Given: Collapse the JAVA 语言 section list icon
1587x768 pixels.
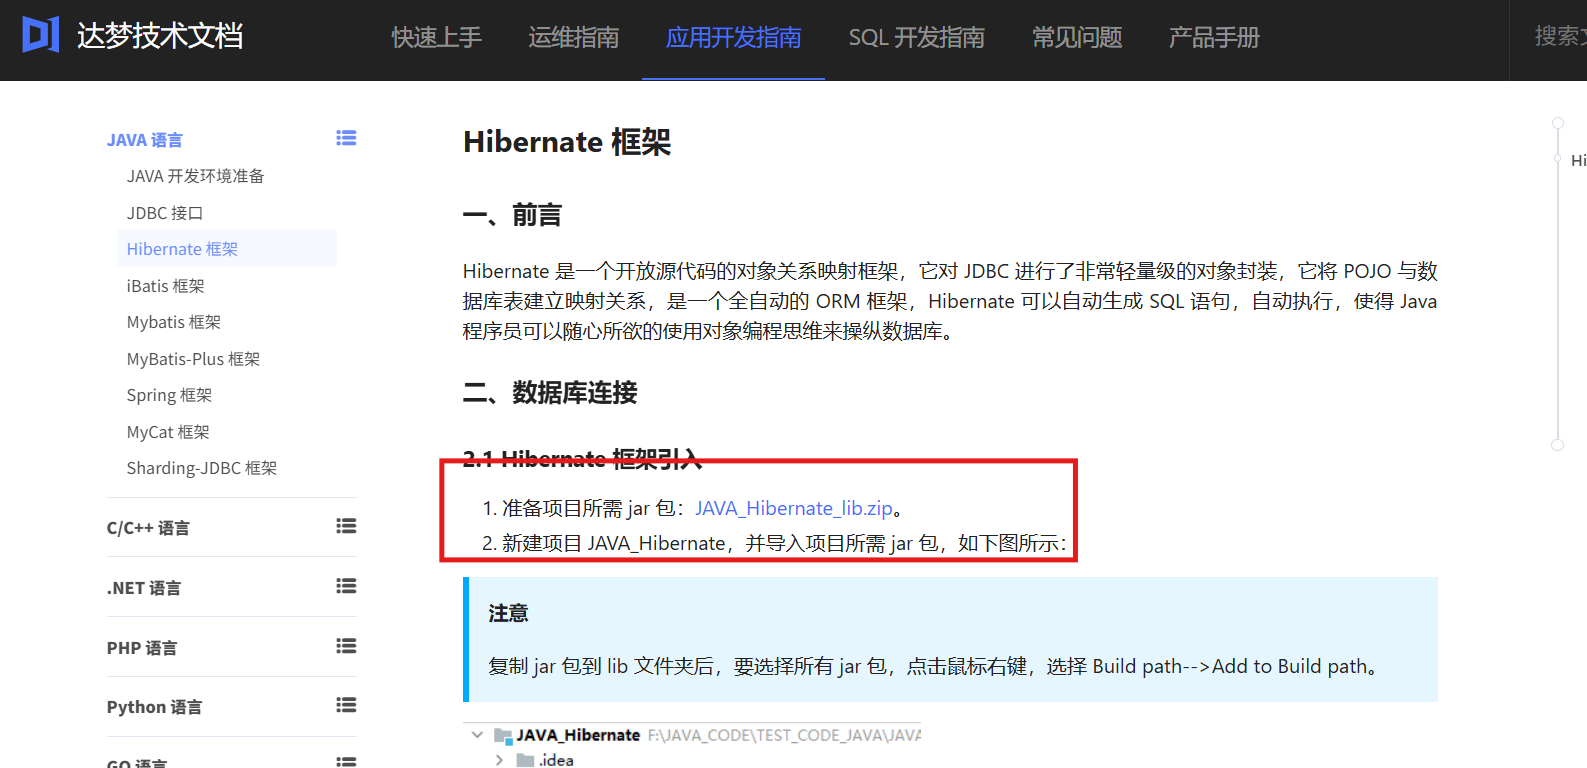Looking at the screenshot, I should tap(346, 138).
